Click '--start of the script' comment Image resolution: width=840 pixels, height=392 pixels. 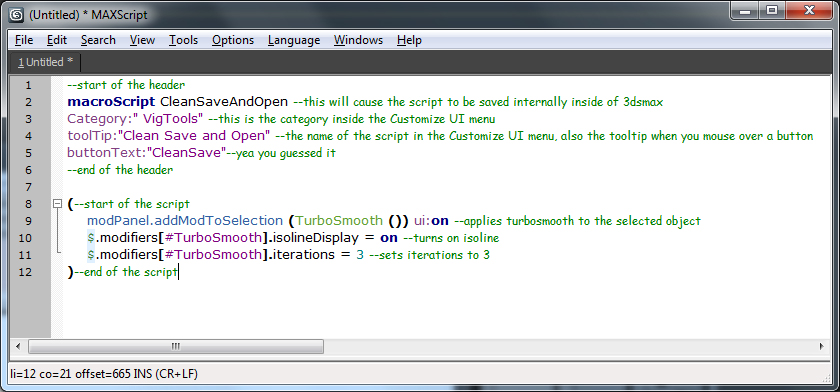[131, 203]
